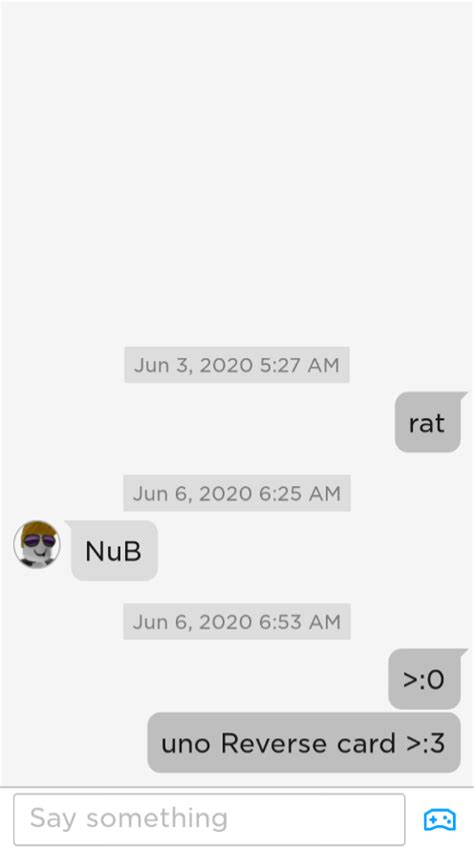Tap the empty chat area above messages

click(237, 163)
